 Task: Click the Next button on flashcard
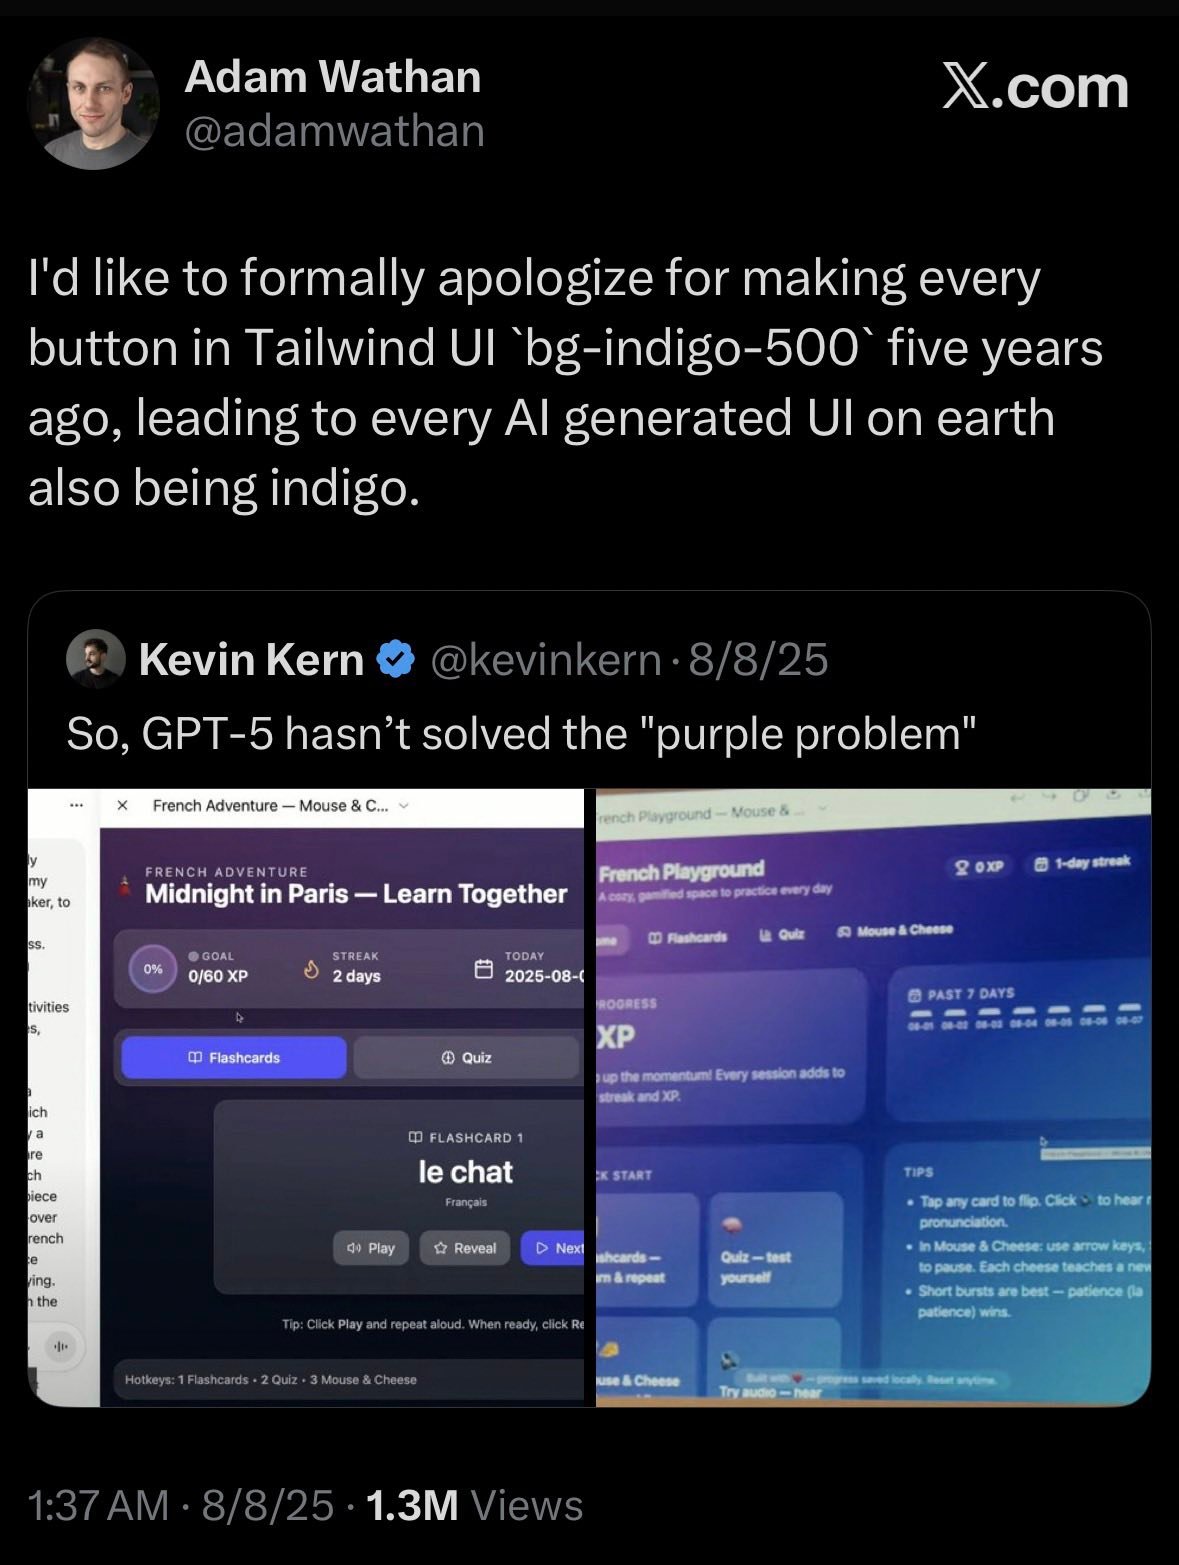tap(556, 1248)
